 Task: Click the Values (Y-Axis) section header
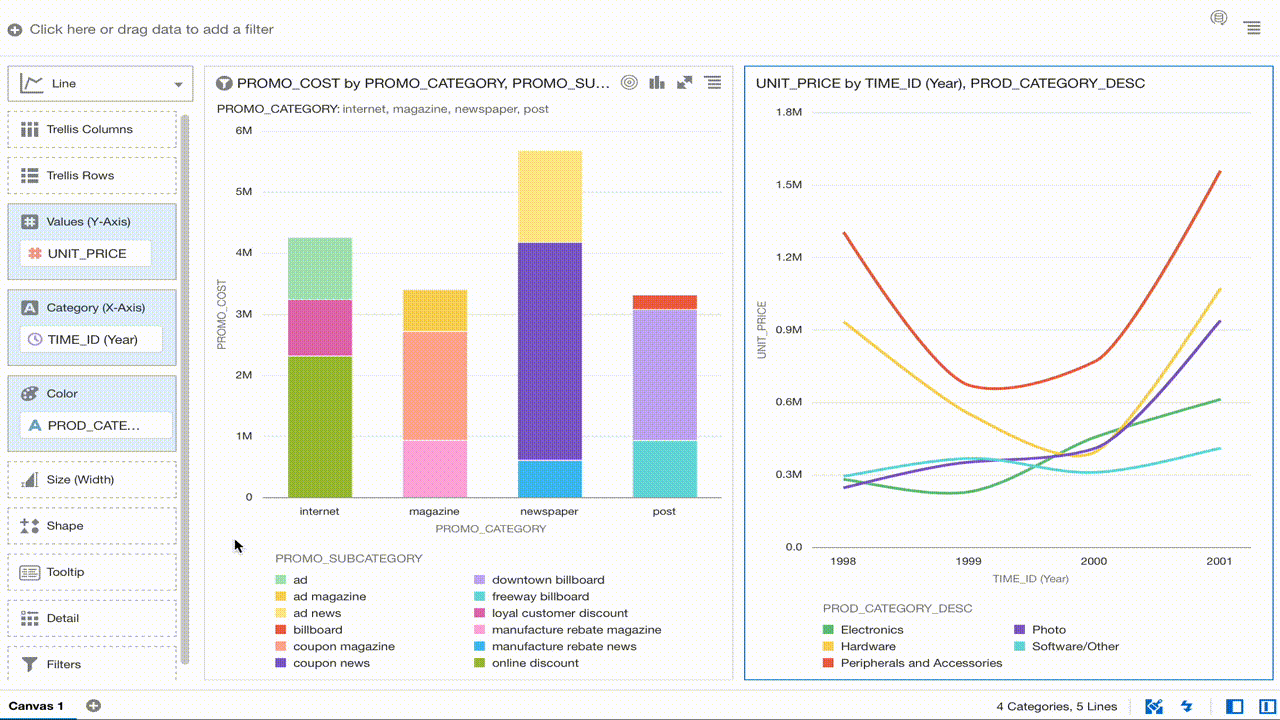[88, 222]
